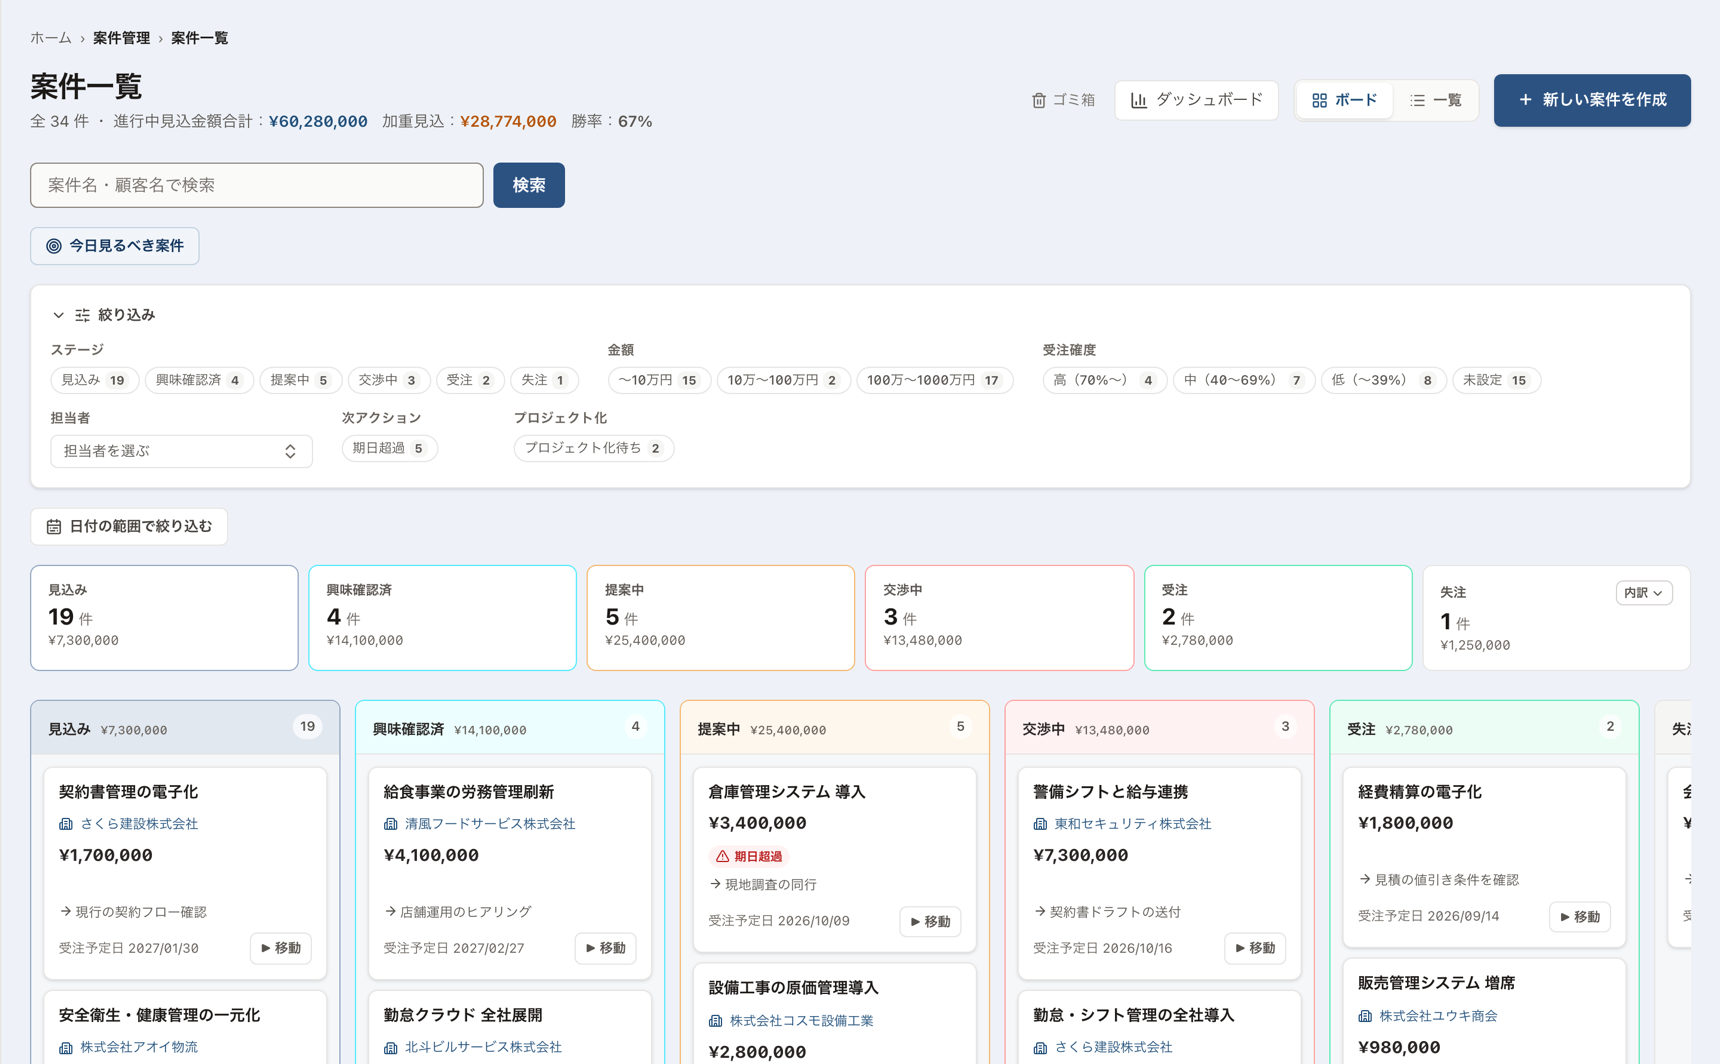Open 東和セキュリティ株式会社 customer link
The image size is (1720, 1064).
coord(1122,824)
